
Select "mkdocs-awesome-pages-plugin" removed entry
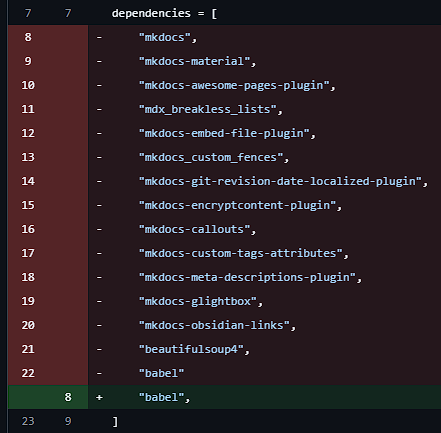[237, 85]
